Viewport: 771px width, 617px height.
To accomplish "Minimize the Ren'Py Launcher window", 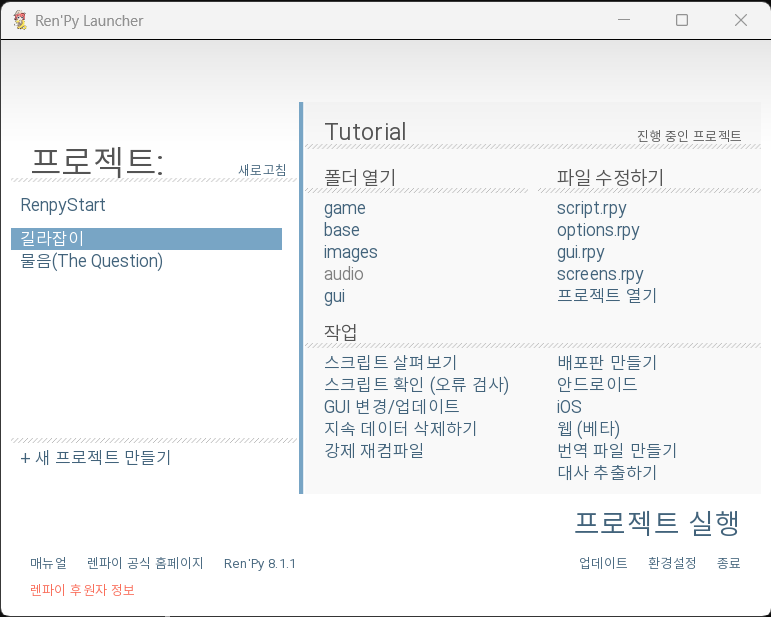I will [624, 20].
